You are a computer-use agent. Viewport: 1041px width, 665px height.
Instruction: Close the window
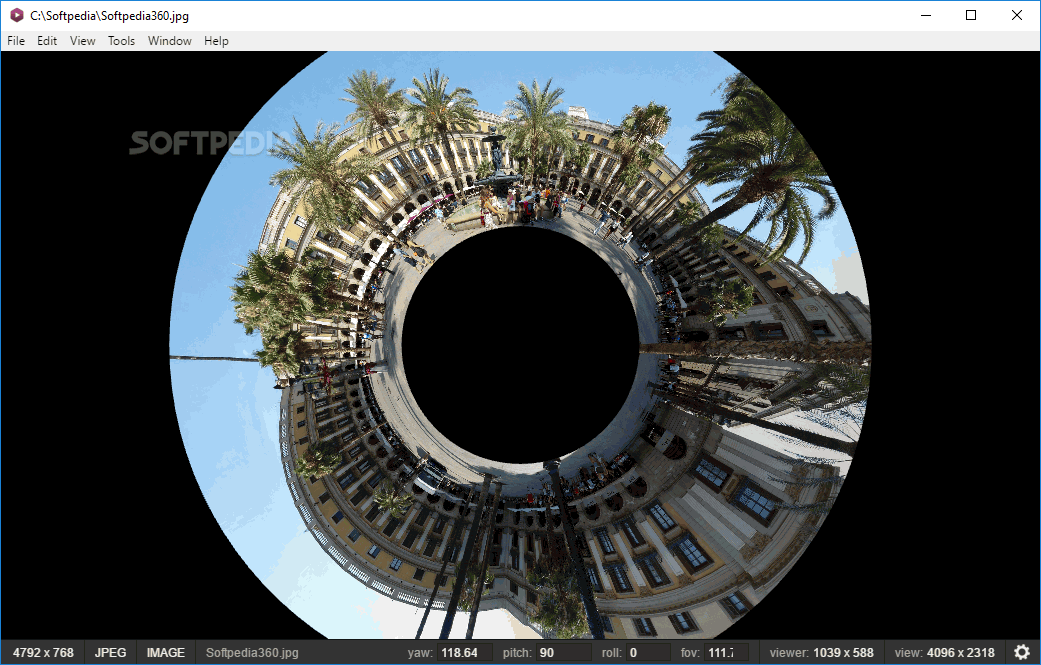[1016, 15]
